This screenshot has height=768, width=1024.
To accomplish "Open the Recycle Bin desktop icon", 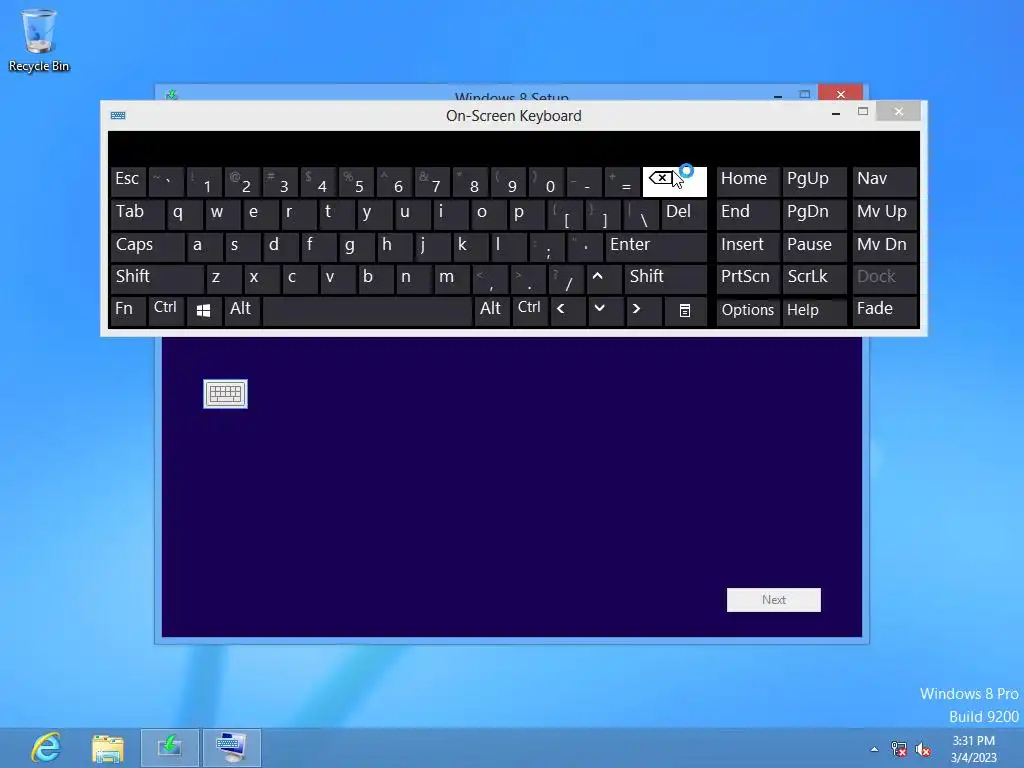I will pyautogui.click(x=39, y=40).
